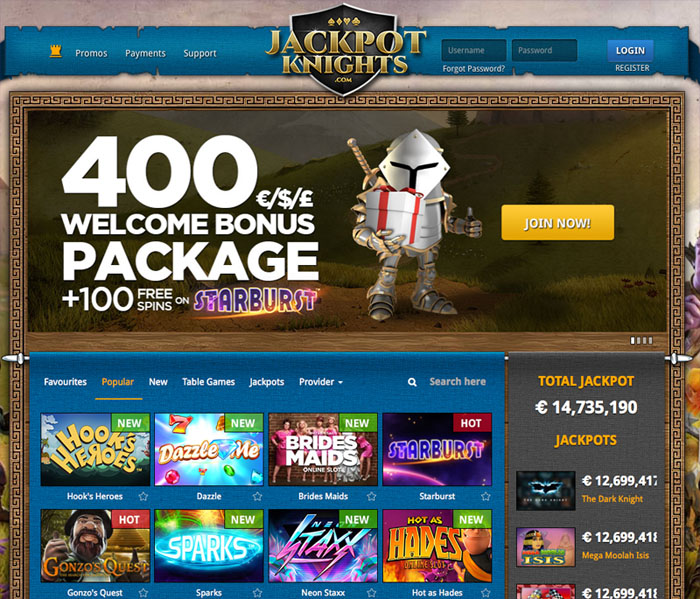Image resolution: width=700 pixels, height=599 pixels.
Task: Click the gold crown home icon
Action: click(x=55, y=51)
